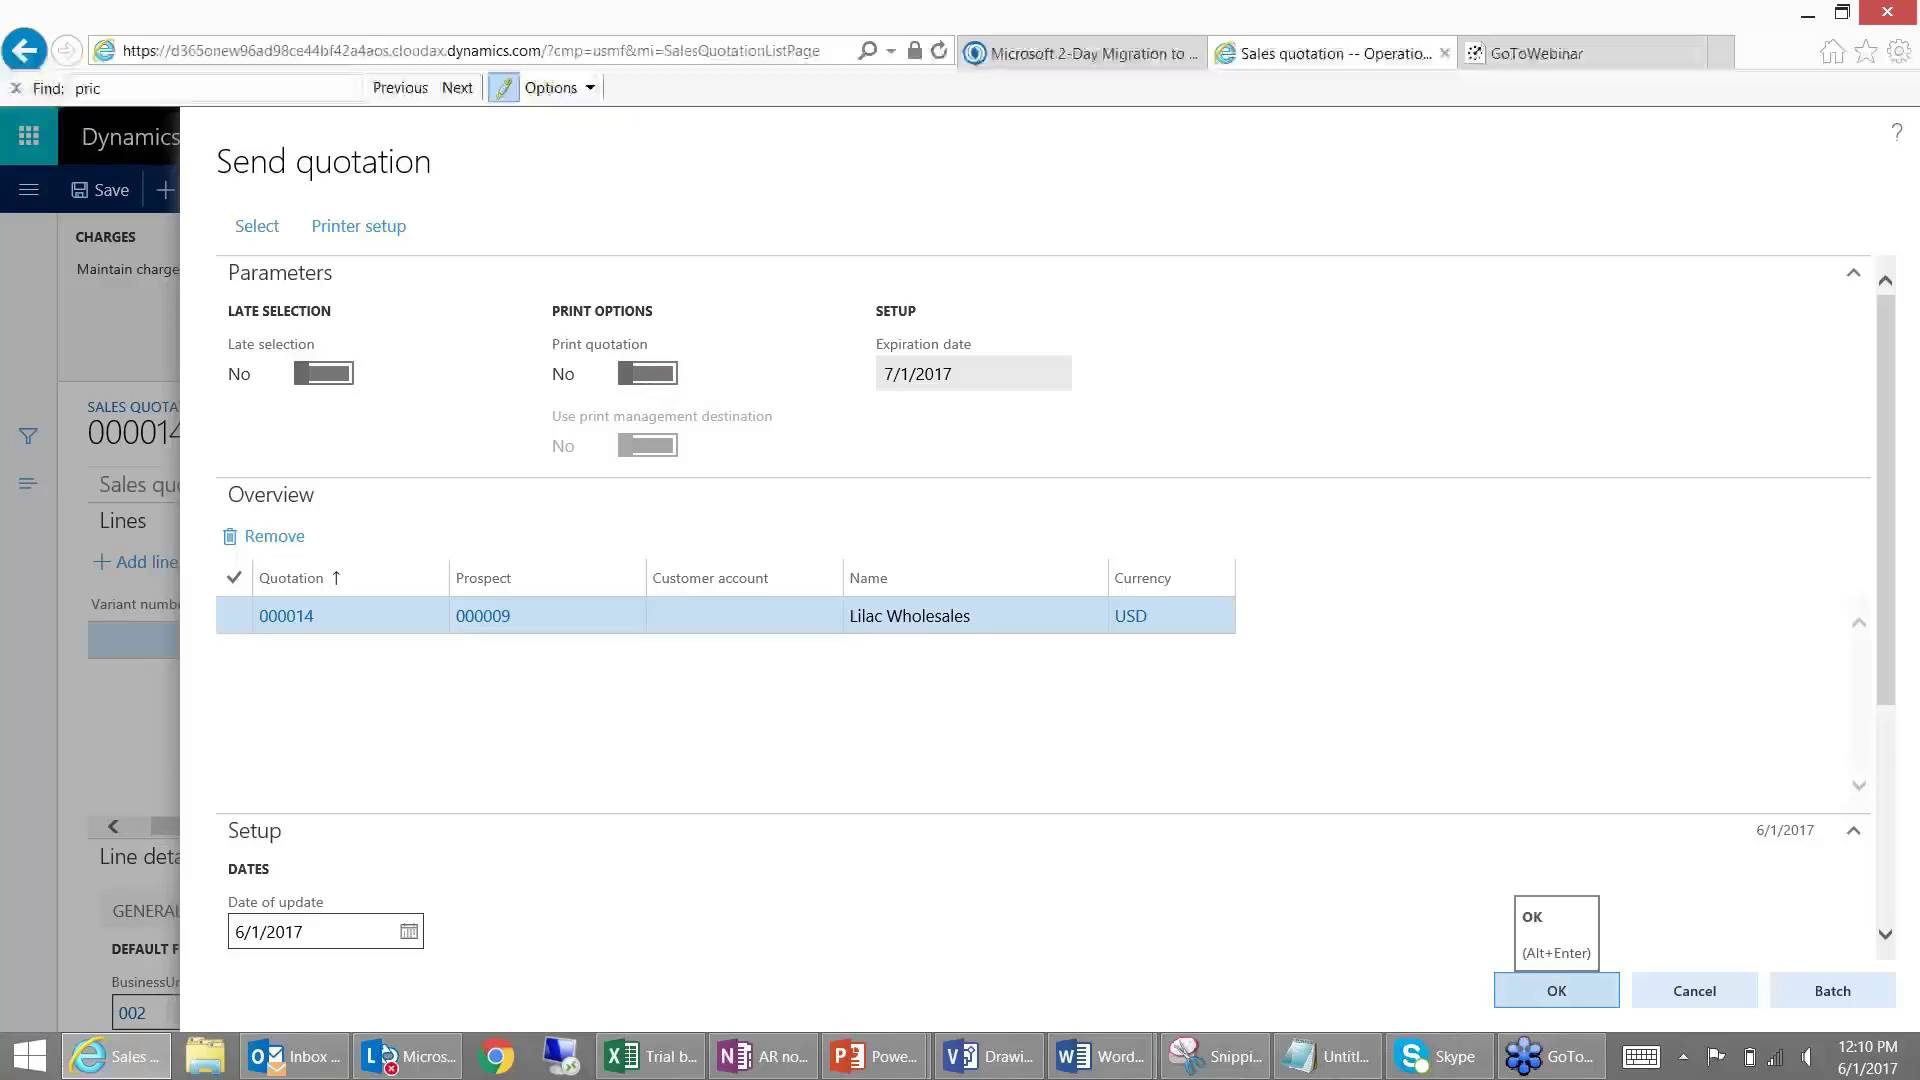
Task: Collapse the Parameters section
Action: pos(1853,272)
